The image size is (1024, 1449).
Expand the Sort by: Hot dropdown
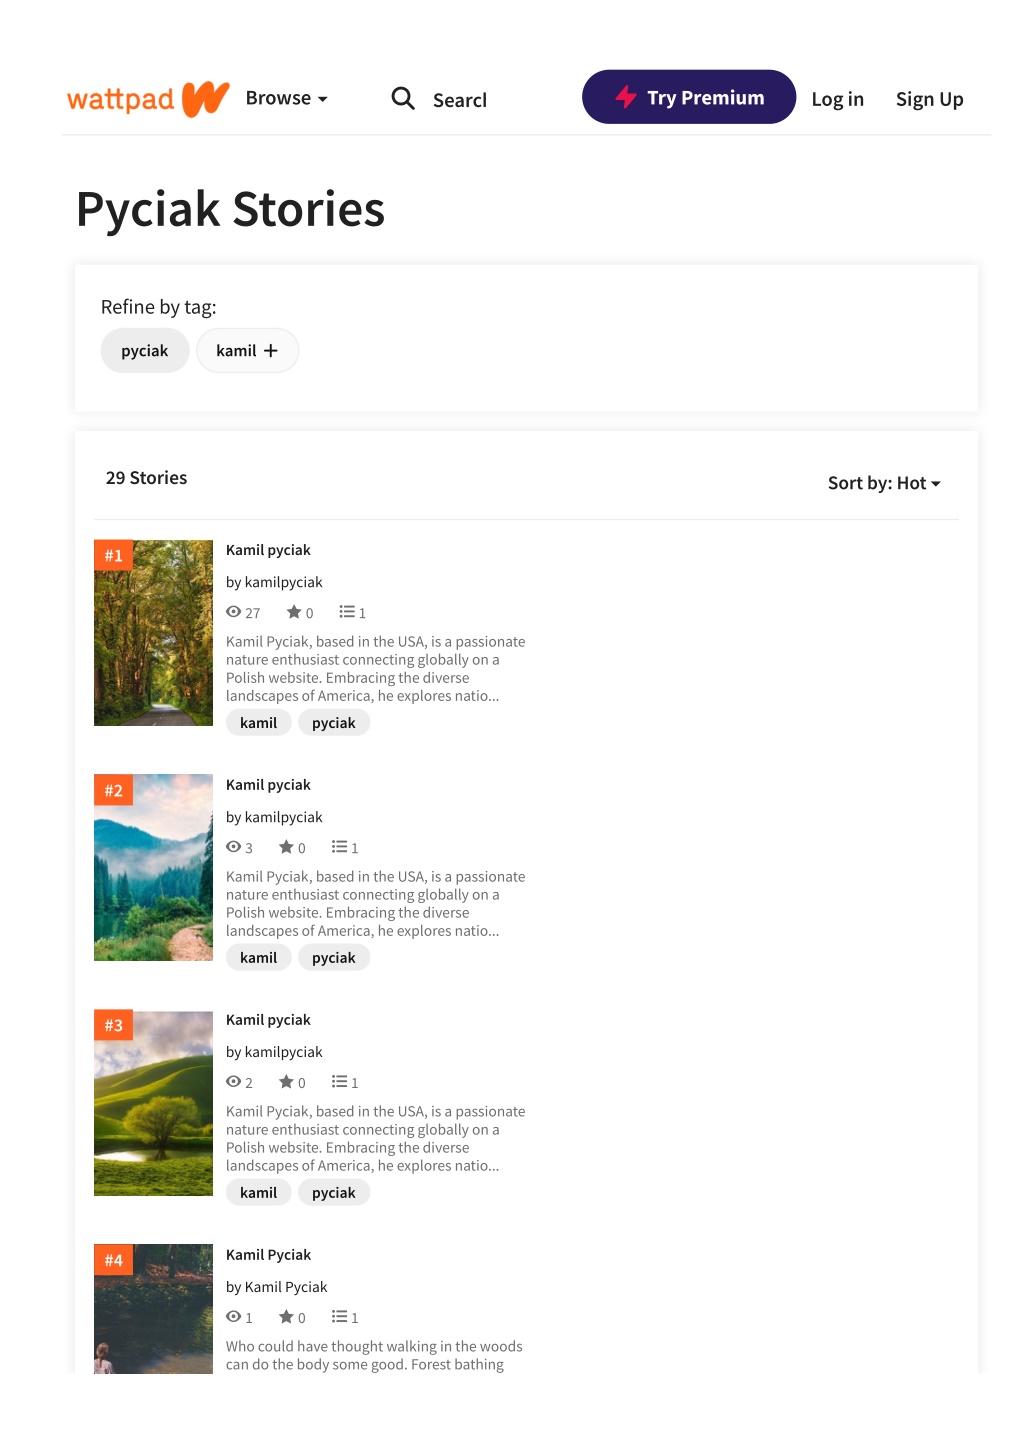(x=884, y=483)
